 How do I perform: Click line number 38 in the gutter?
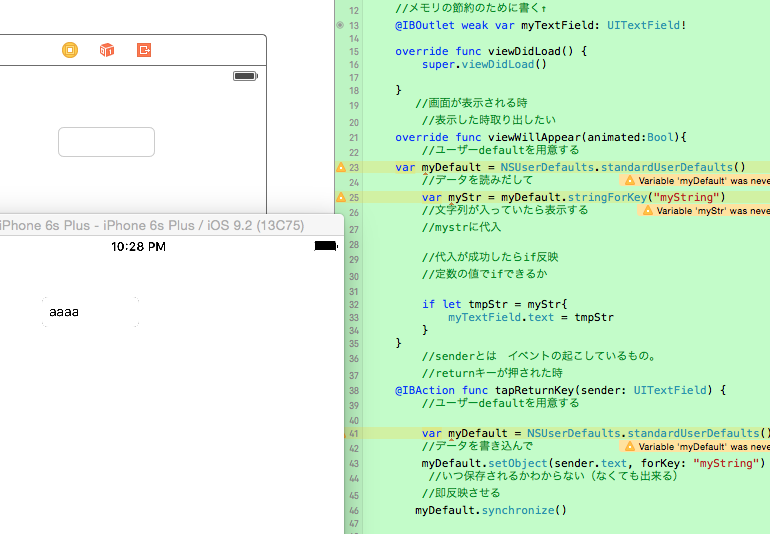click(x=354, y=391)
